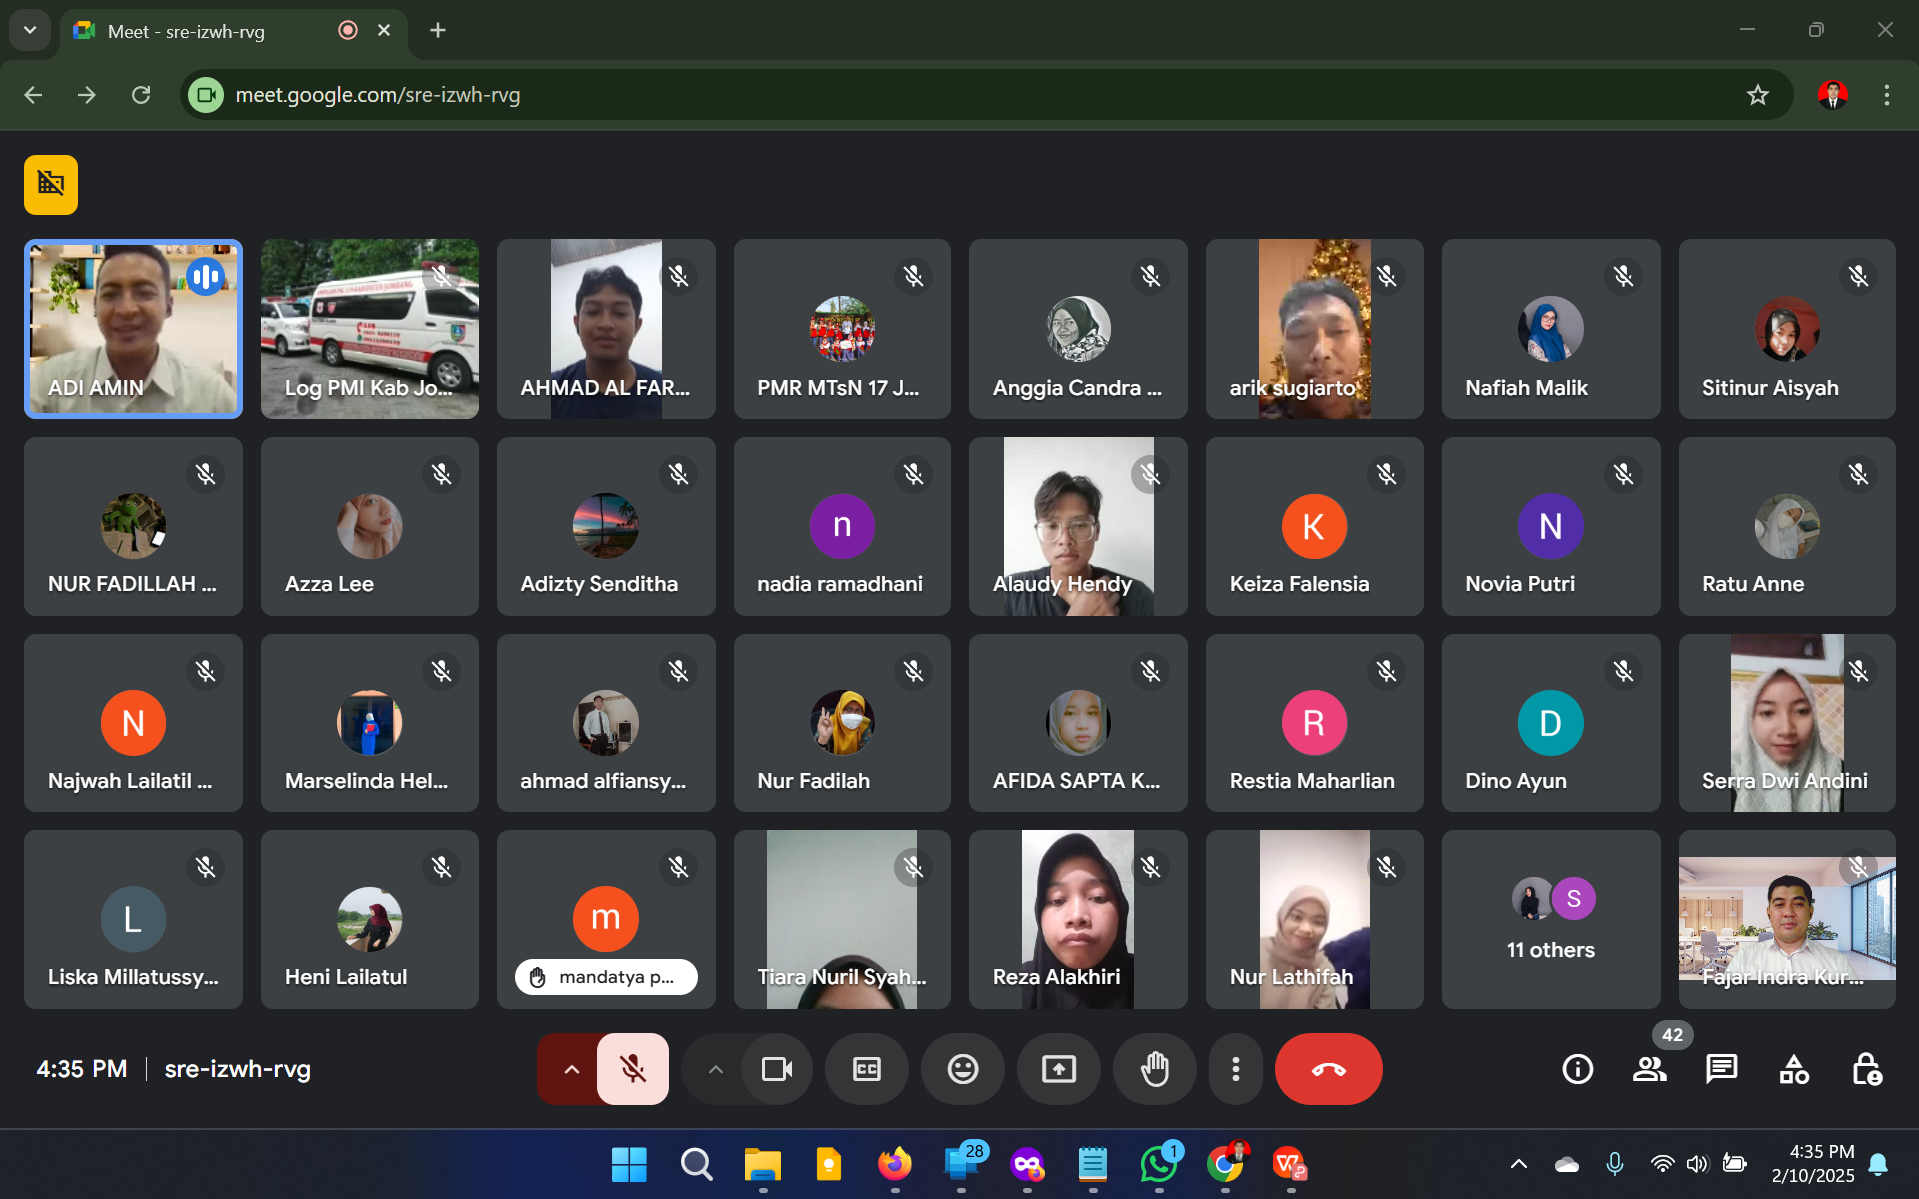Open the three-dot more options menu in call bar
The image size is (1919, 1199).
(1236, 1069)
